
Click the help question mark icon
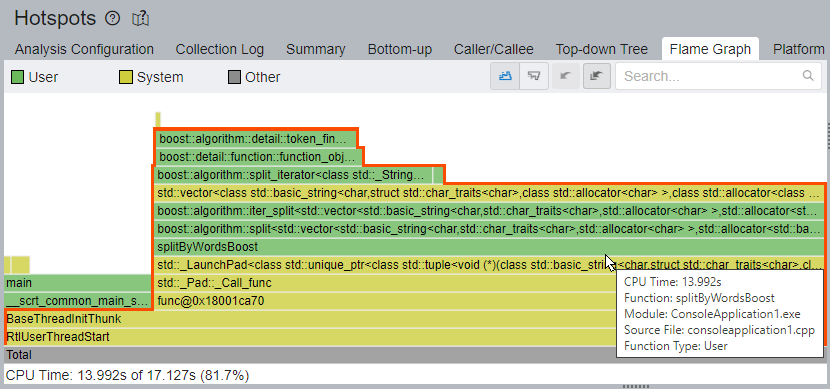[112, 19]
